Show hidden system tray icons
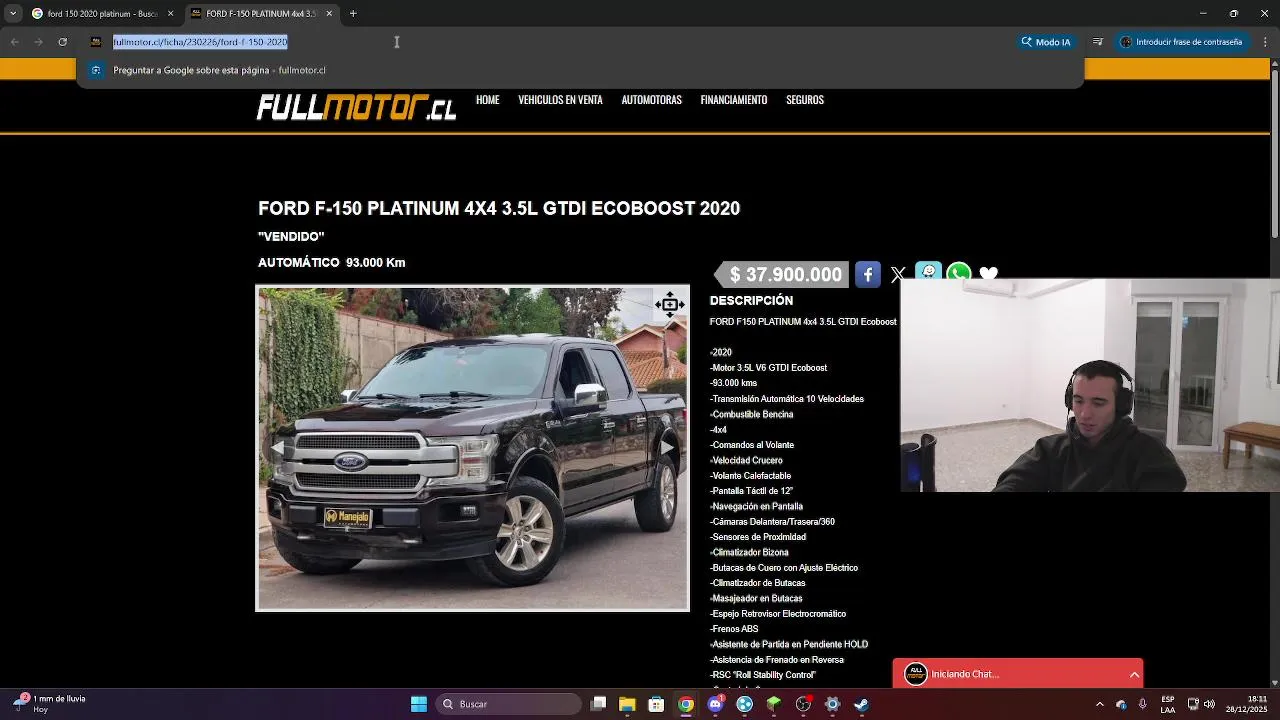Screen dimensions: 1280x720 (1099, 704)
